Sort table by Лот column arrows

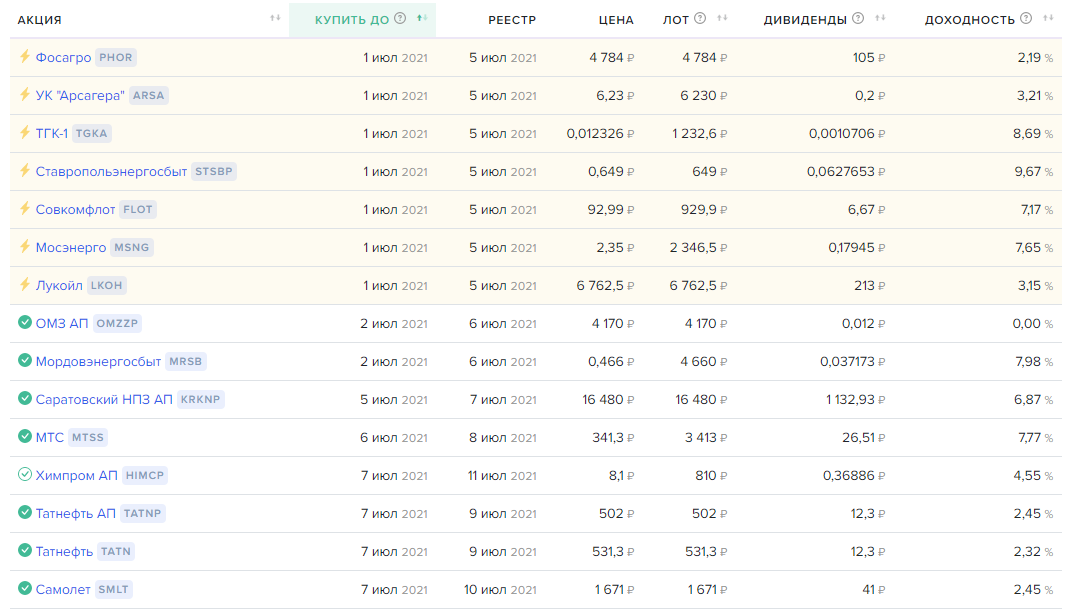tap(722, 18)
